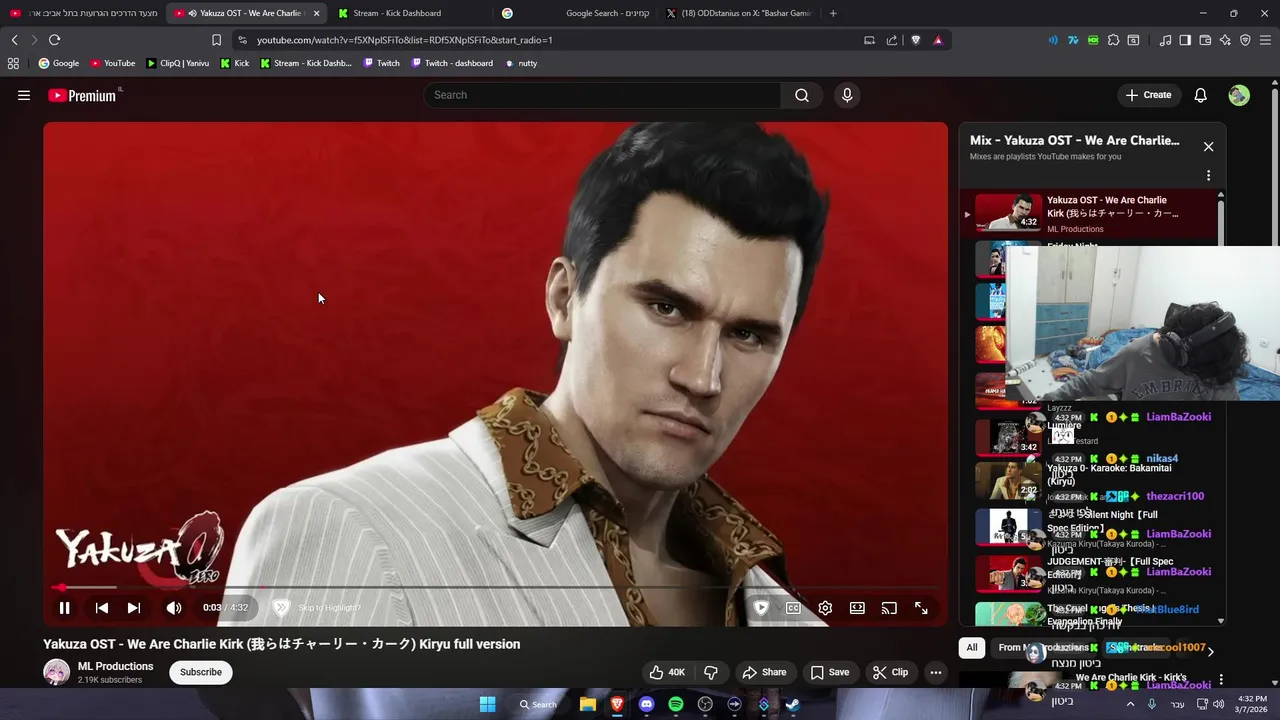Open more actions ellipsis below video
Viewport: 1280px width, 720px height.
(936, 672)
